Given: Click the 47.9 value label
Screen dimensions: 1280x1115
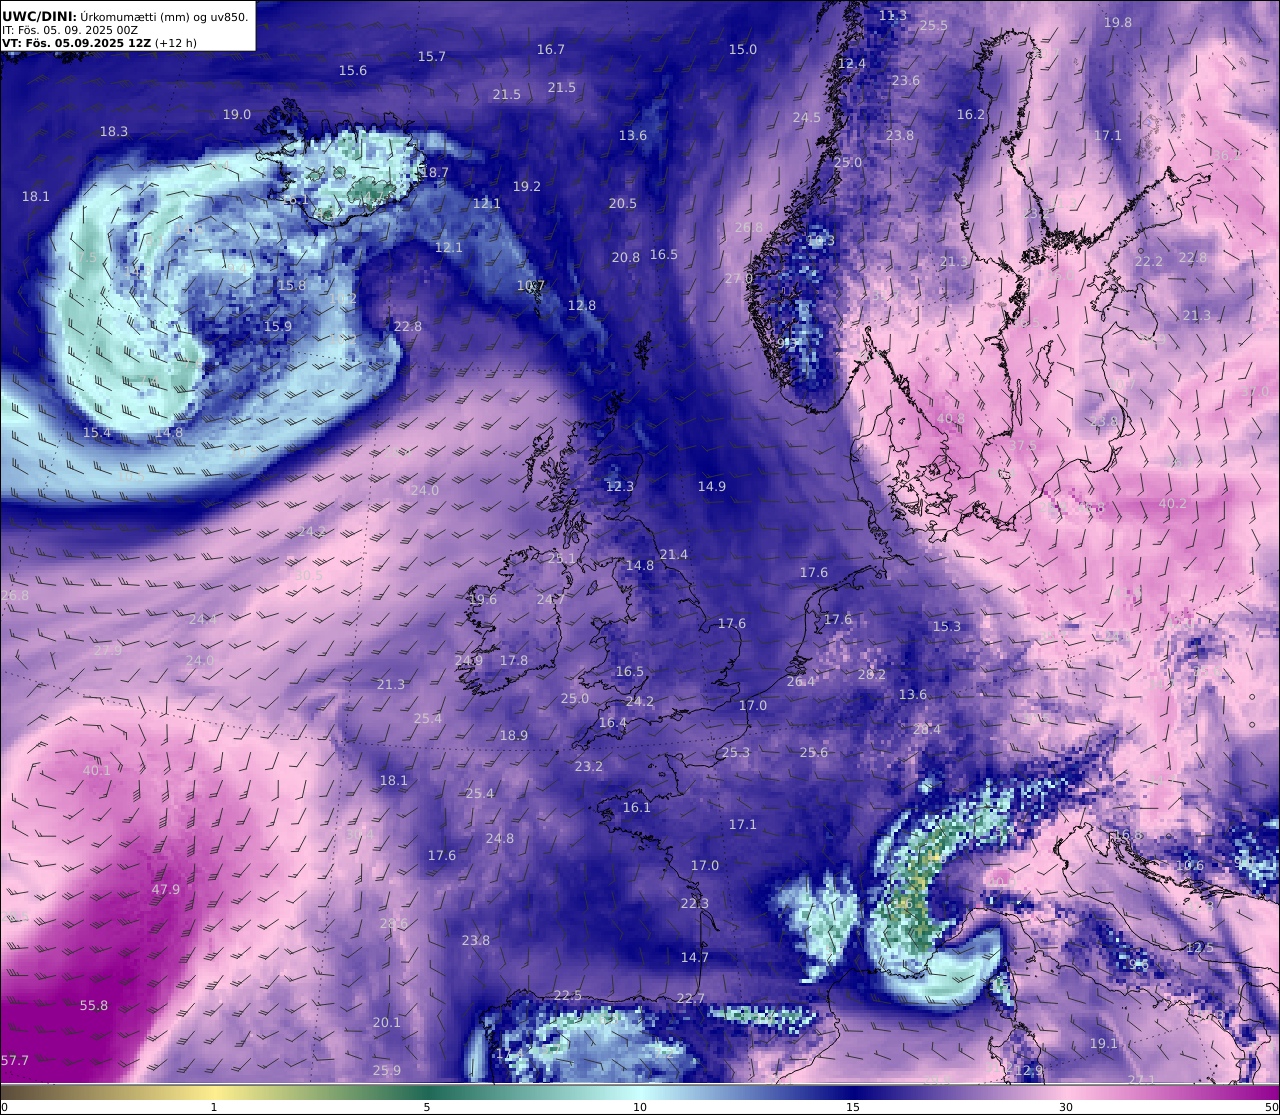Looking at the screenshot, I should tap(166, 890).
